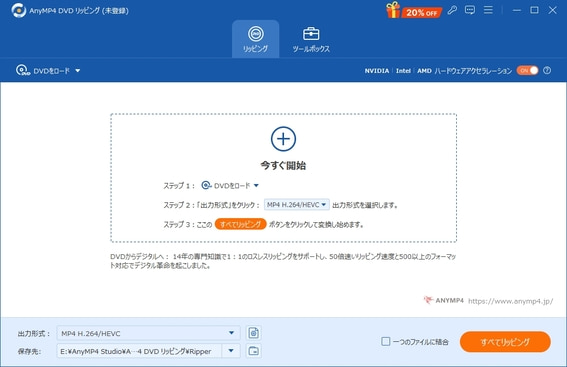The height and width of the screenshot is (367, 567).
Task: Click the AMD label in toolbar
Action: 424,71
